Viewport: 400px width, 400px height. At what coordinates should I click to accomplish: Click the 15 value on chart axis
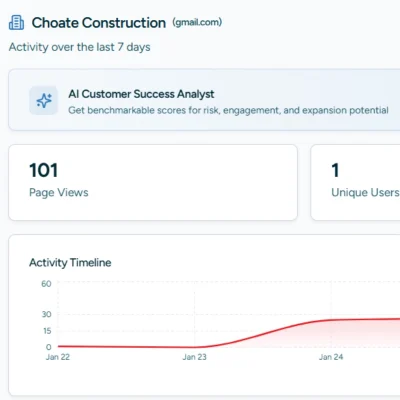(47, 331)
